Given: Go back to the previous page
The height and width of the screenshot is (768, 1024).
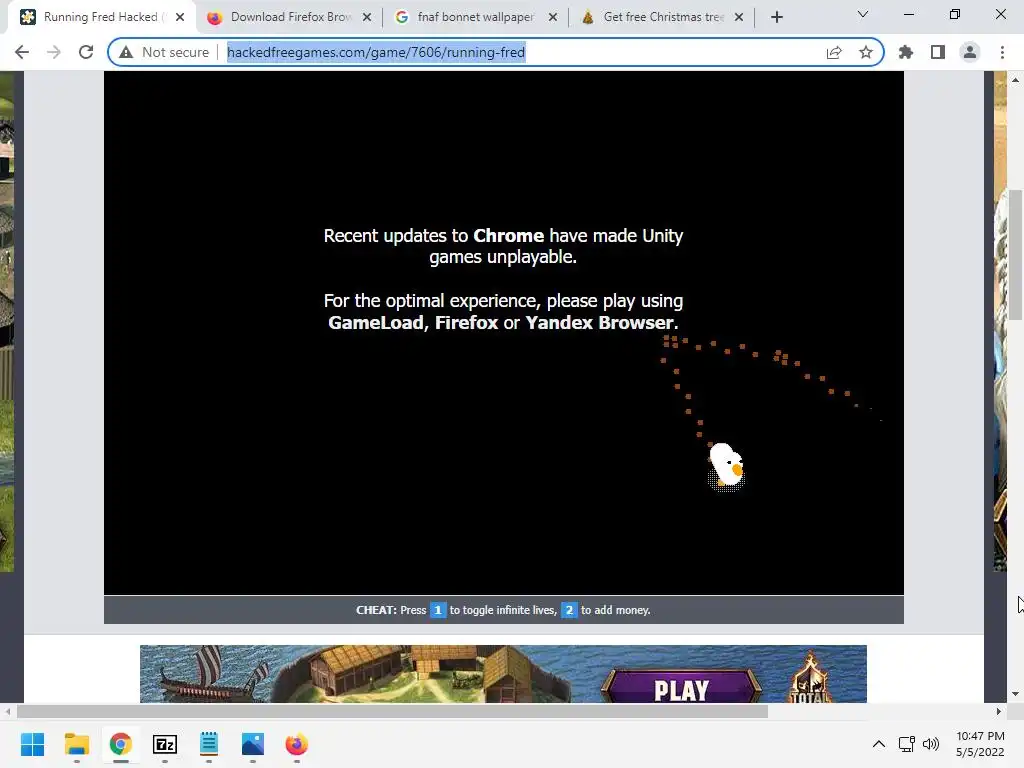Looking at the screenshot, I should (22, 52).
